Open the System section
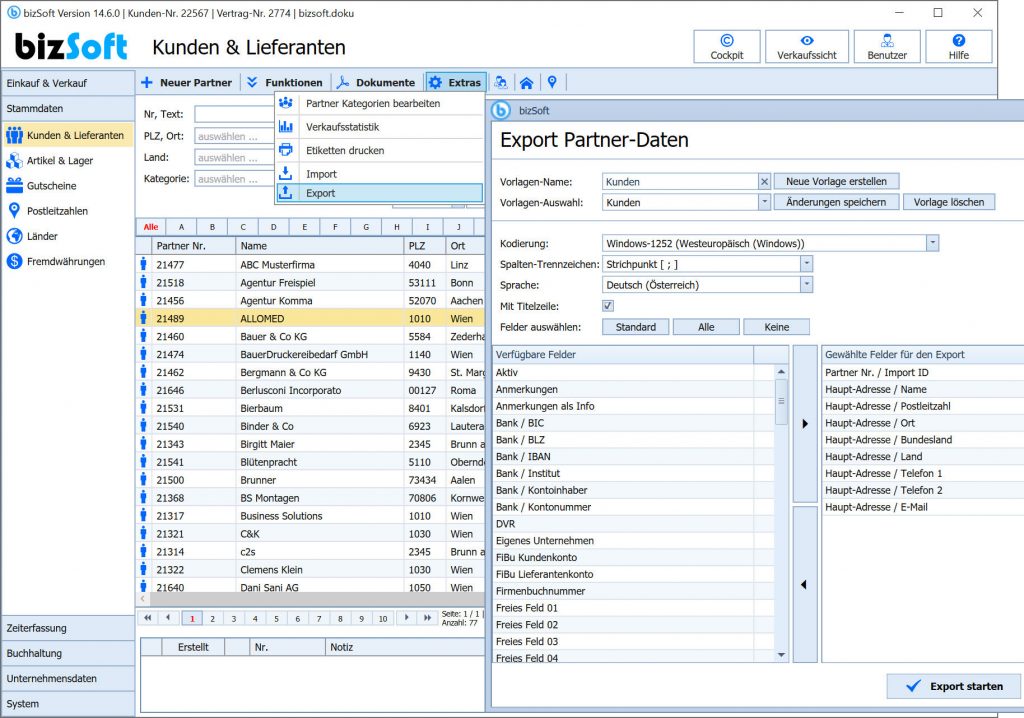The image size is (1024, 718). point(68,704)
